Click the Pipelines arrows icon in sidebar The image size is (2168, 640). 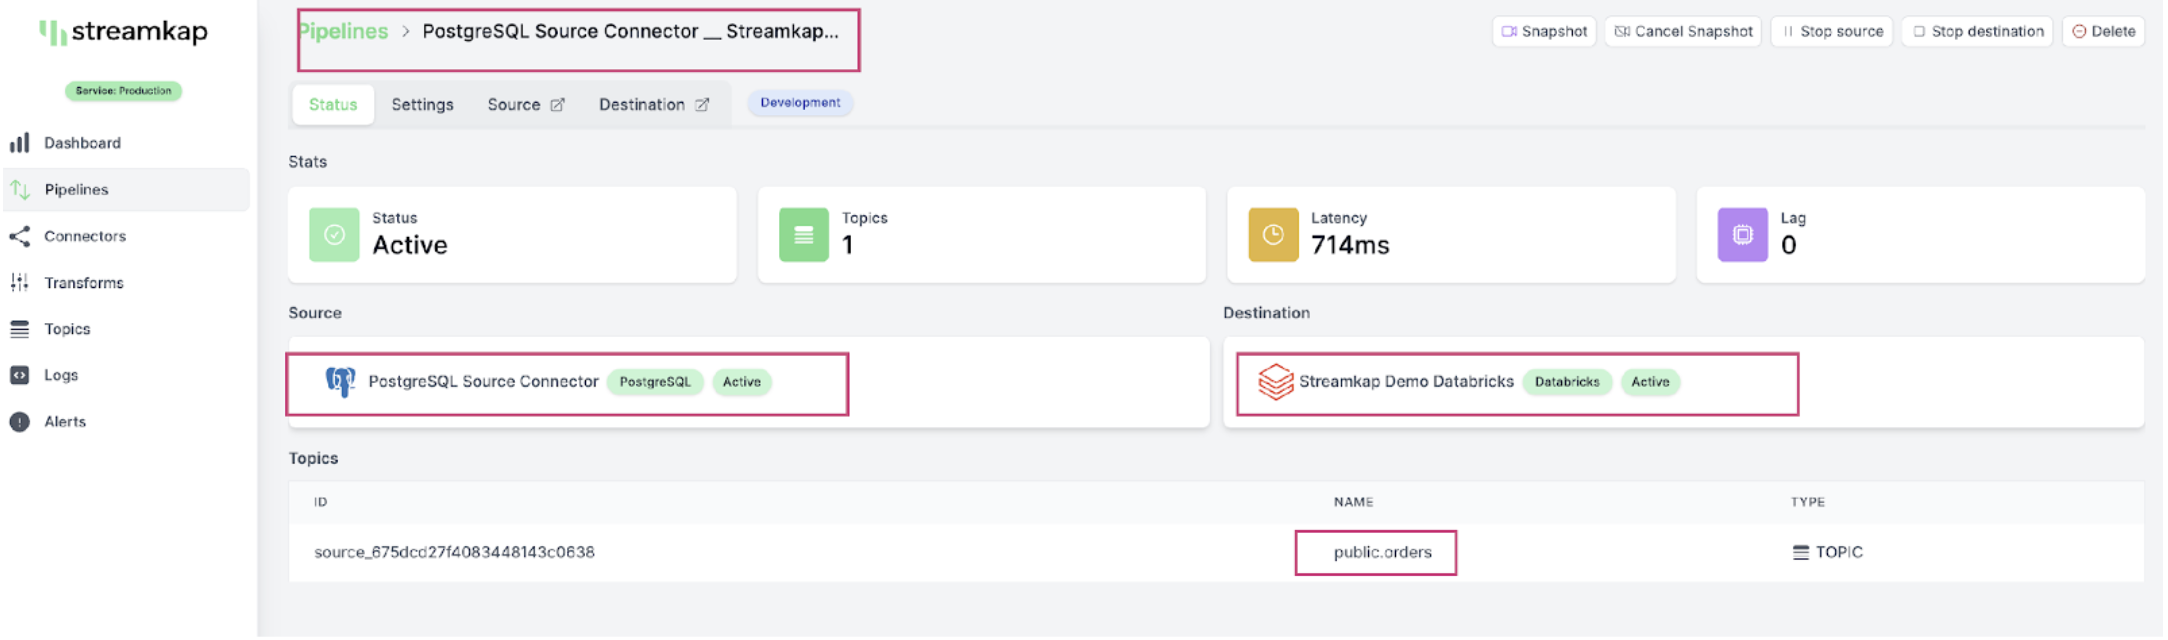tap(20, 189)
